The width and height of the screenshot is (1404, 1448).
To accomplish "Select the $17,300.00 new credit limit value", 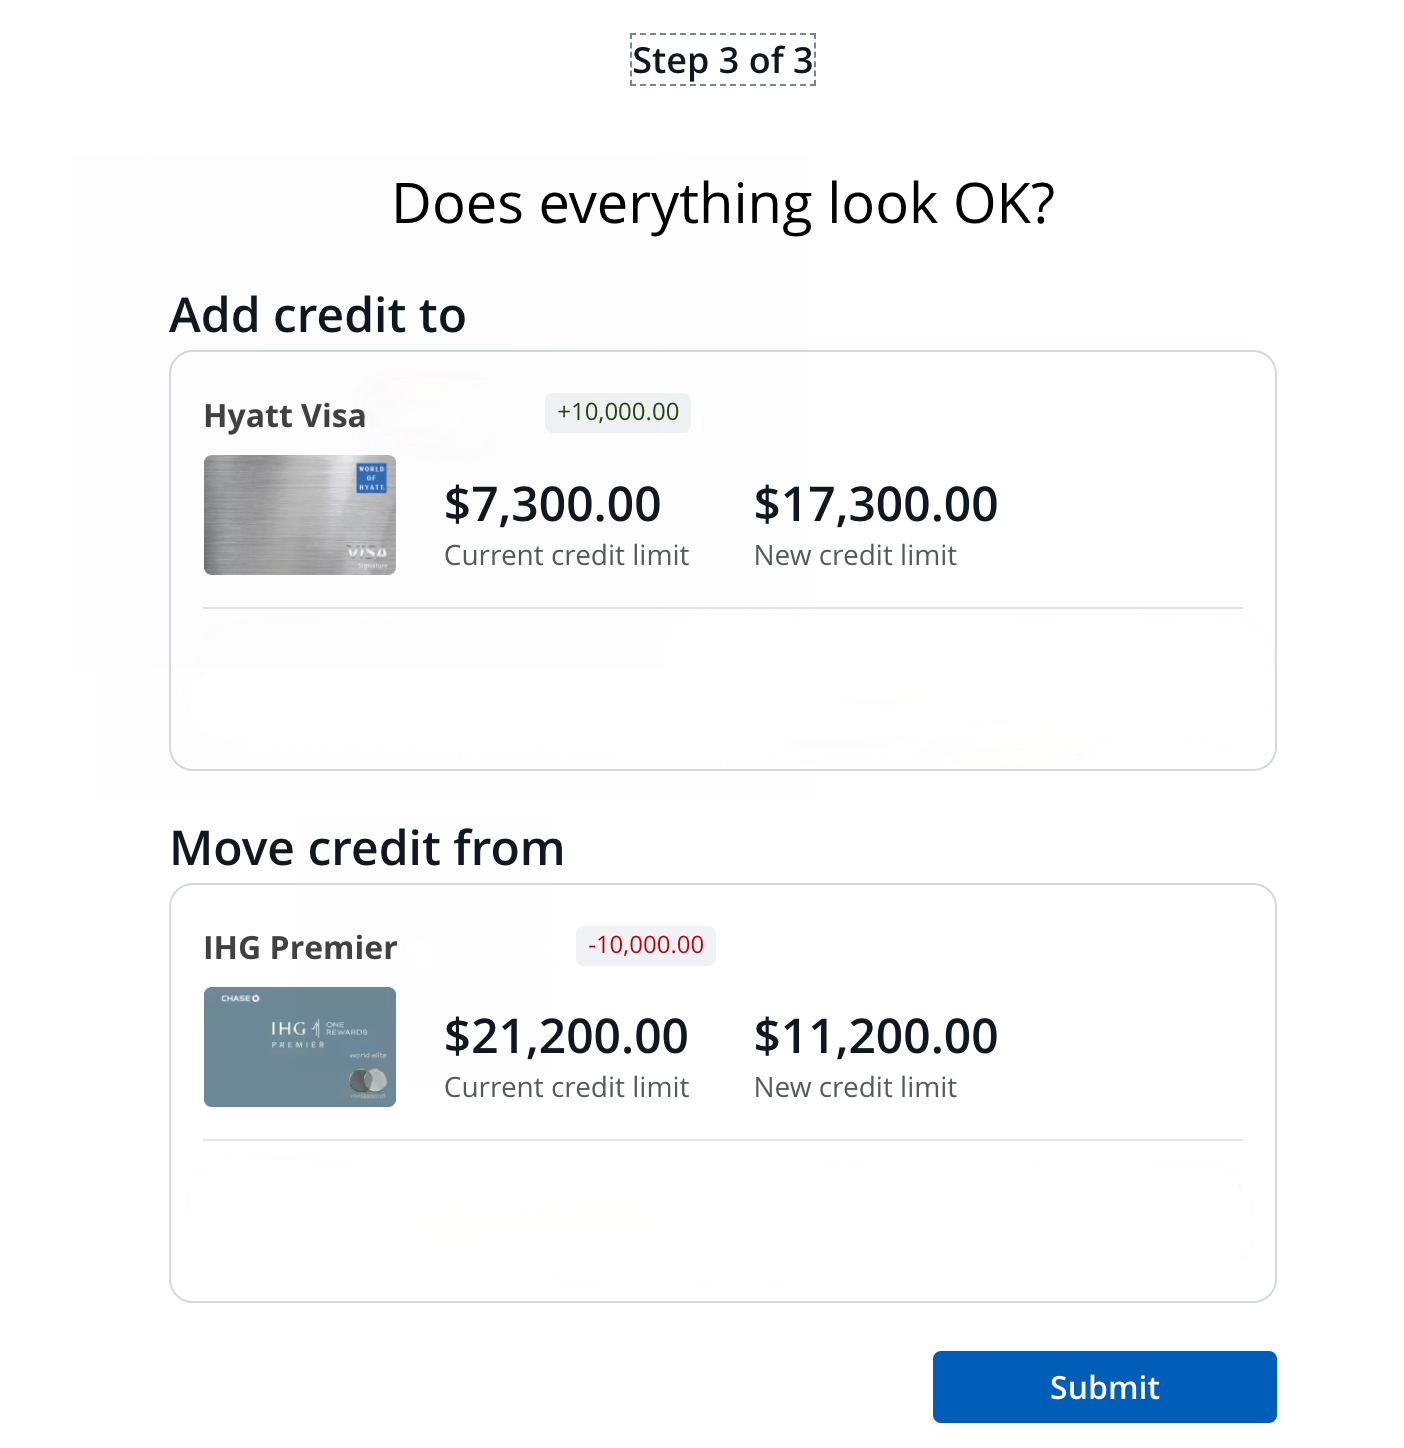I will tap(876, 504).
